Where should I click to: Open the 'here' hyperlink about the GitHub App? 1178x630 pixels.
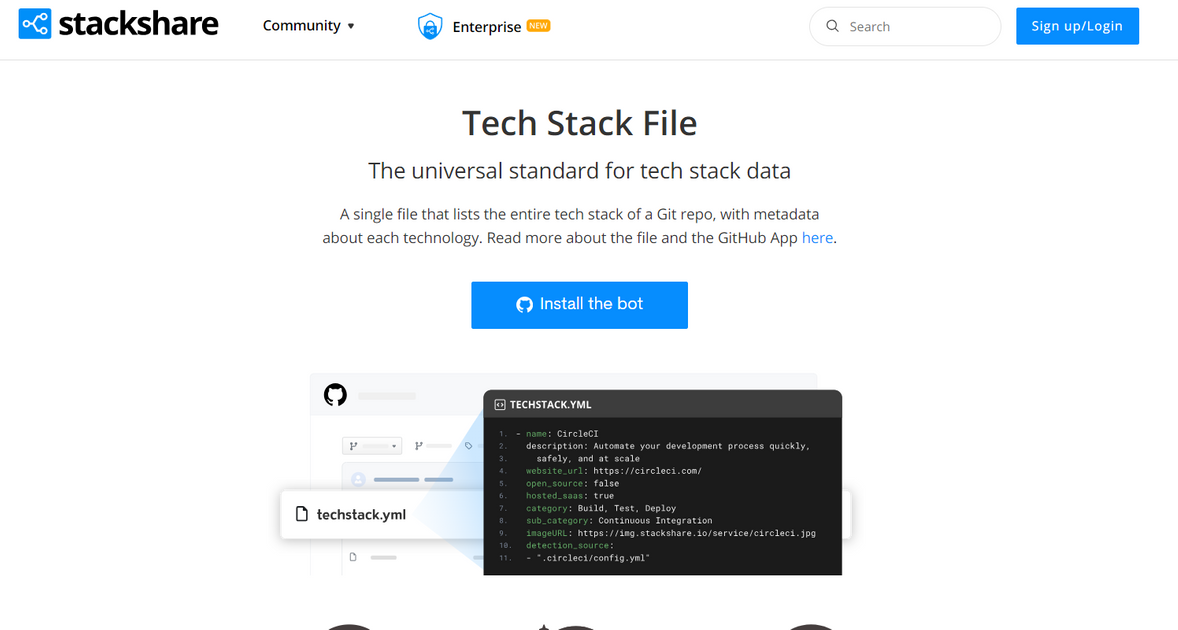point(817,237)
